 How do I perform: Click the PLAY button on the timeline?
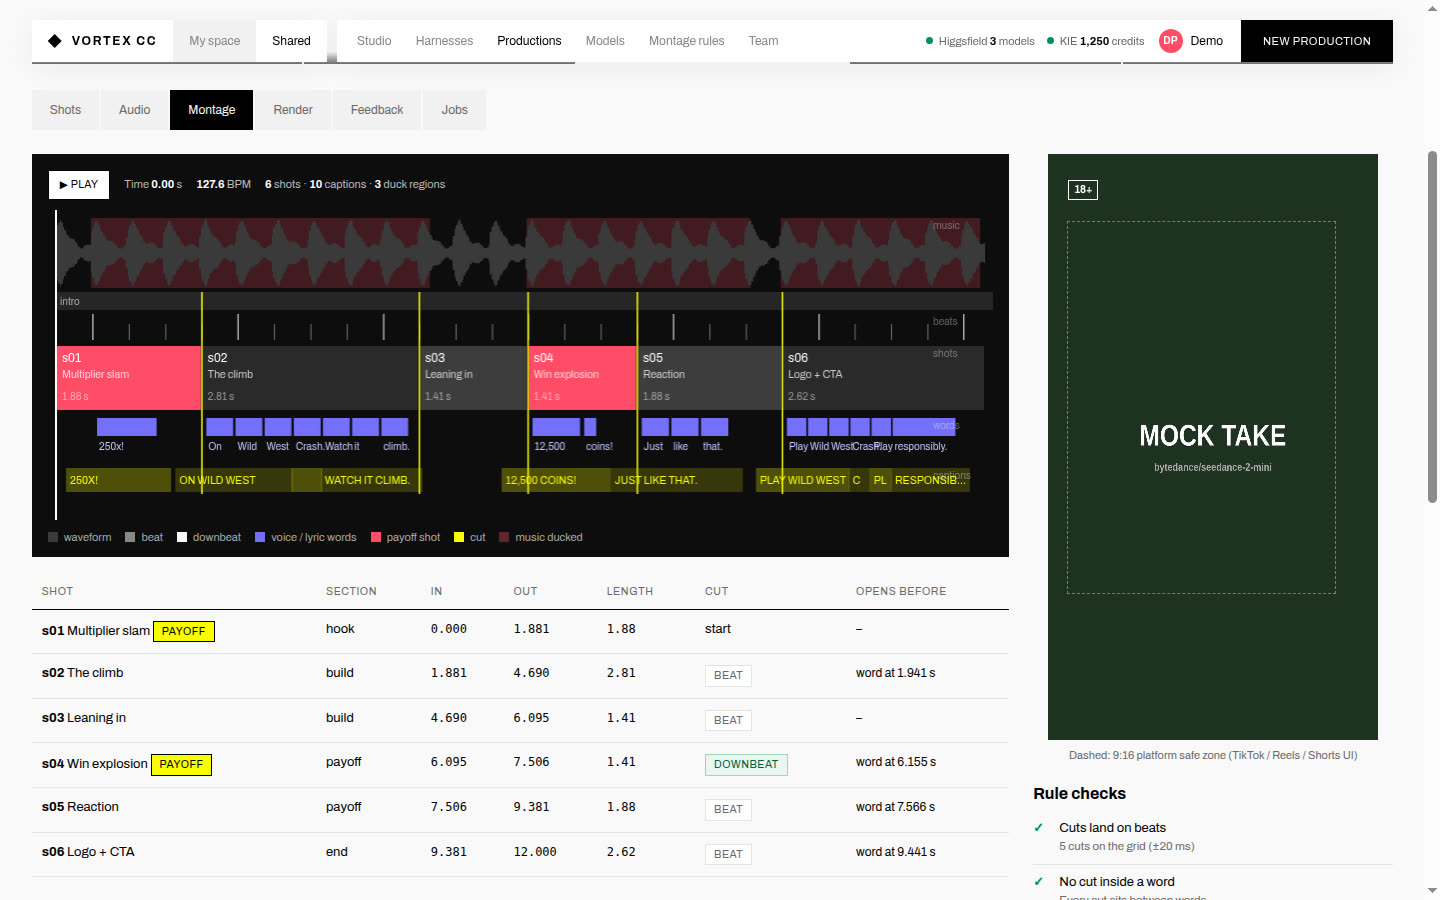[x=79, y=184]
